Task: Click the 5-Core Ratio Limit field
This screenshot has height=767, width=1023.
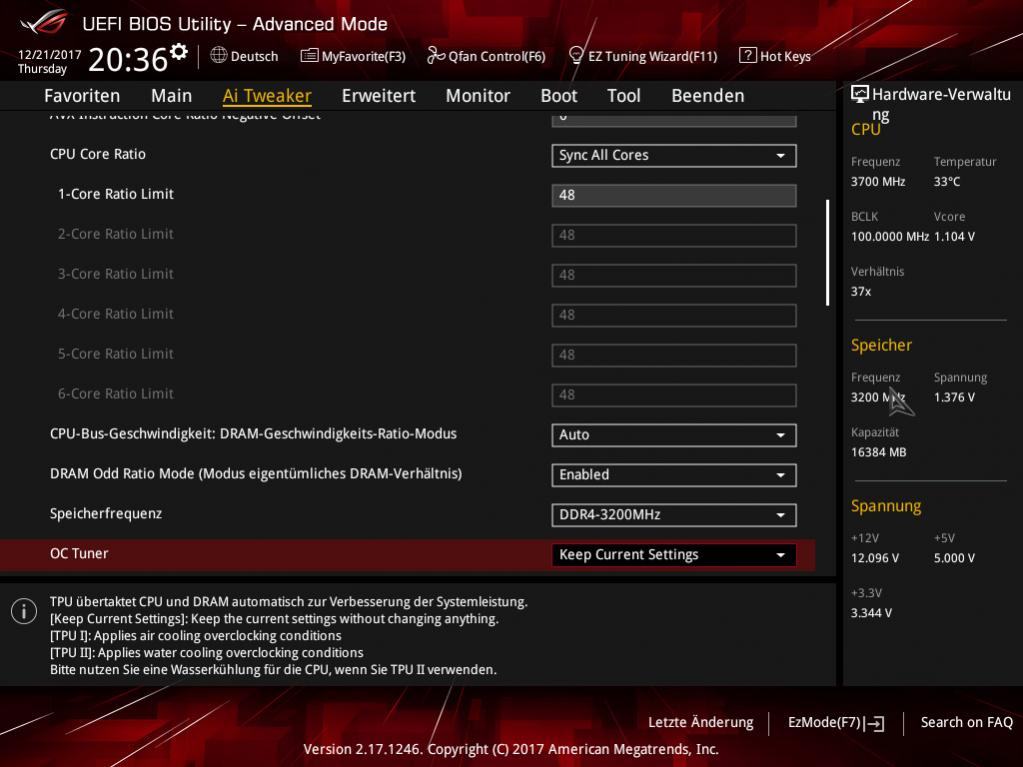Action: click(674, 355)
